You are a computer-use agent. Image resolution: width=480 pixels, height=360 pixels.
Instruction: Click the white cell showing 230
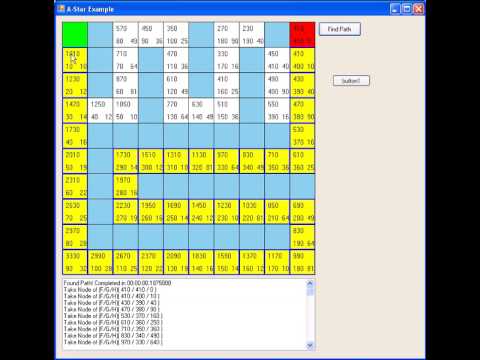252,35
